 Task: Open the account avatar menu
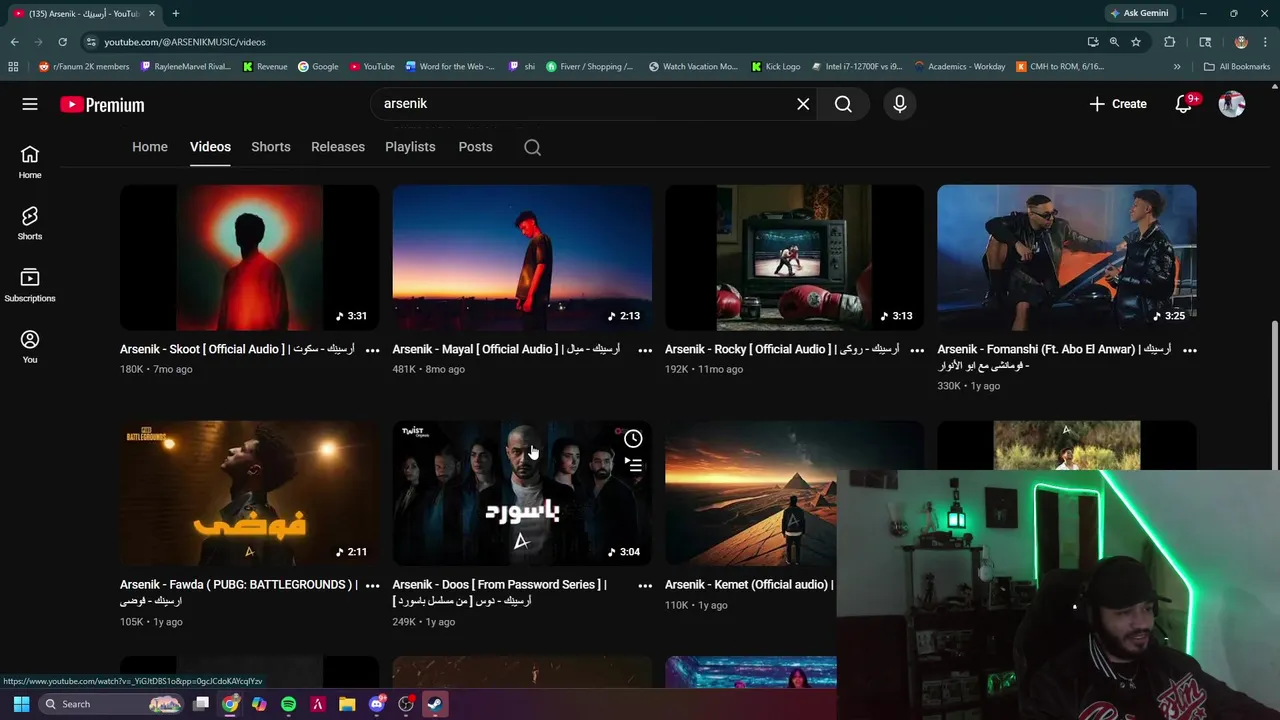click(x=1232, y=104)
